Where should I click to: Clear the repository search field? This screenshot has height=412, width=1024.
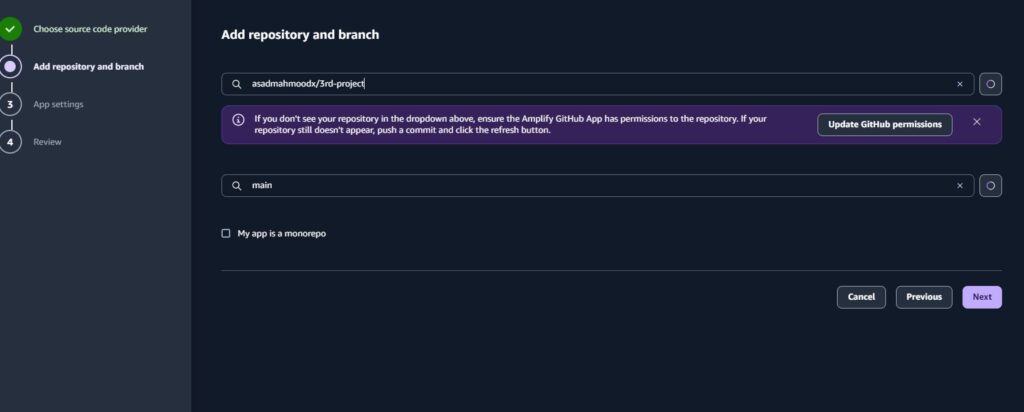(959, 84)
